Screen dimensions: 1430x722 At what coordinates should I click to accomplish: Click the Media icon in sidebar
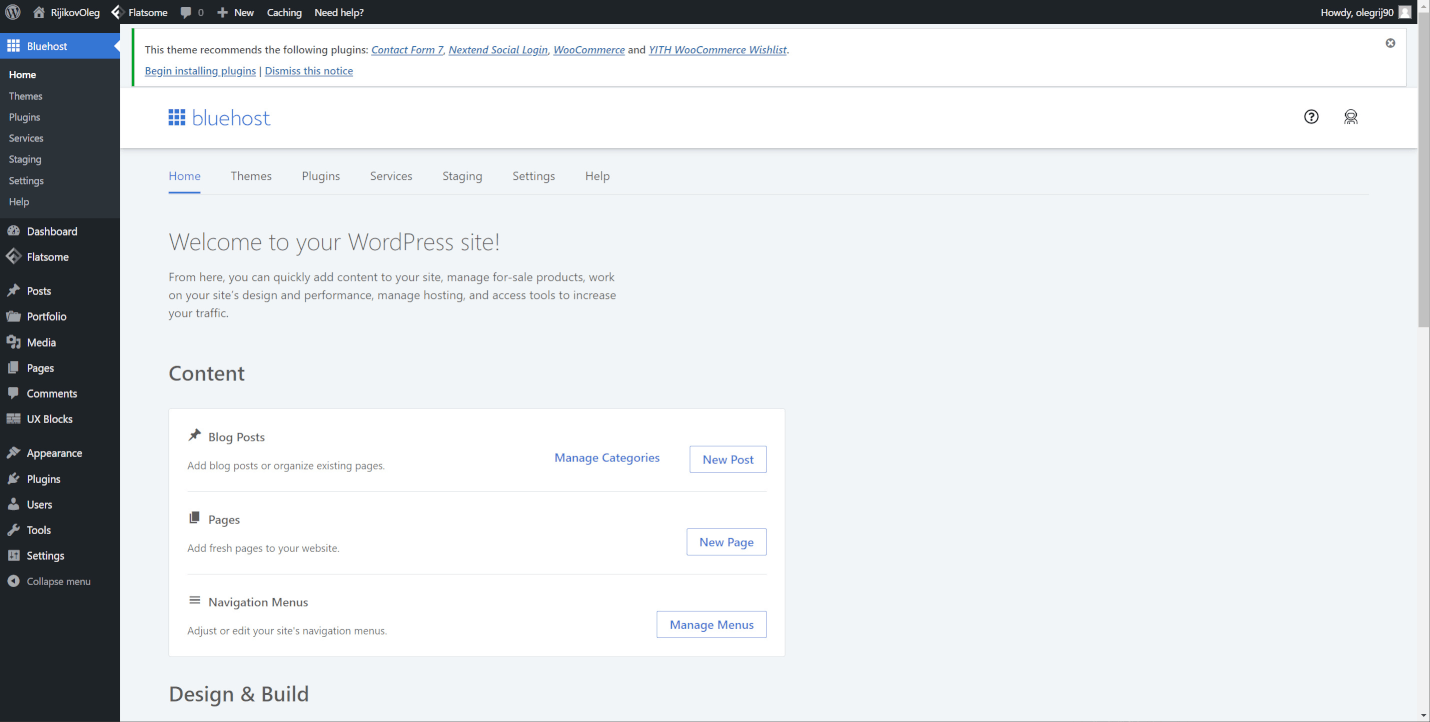click(x=13, y=342)
